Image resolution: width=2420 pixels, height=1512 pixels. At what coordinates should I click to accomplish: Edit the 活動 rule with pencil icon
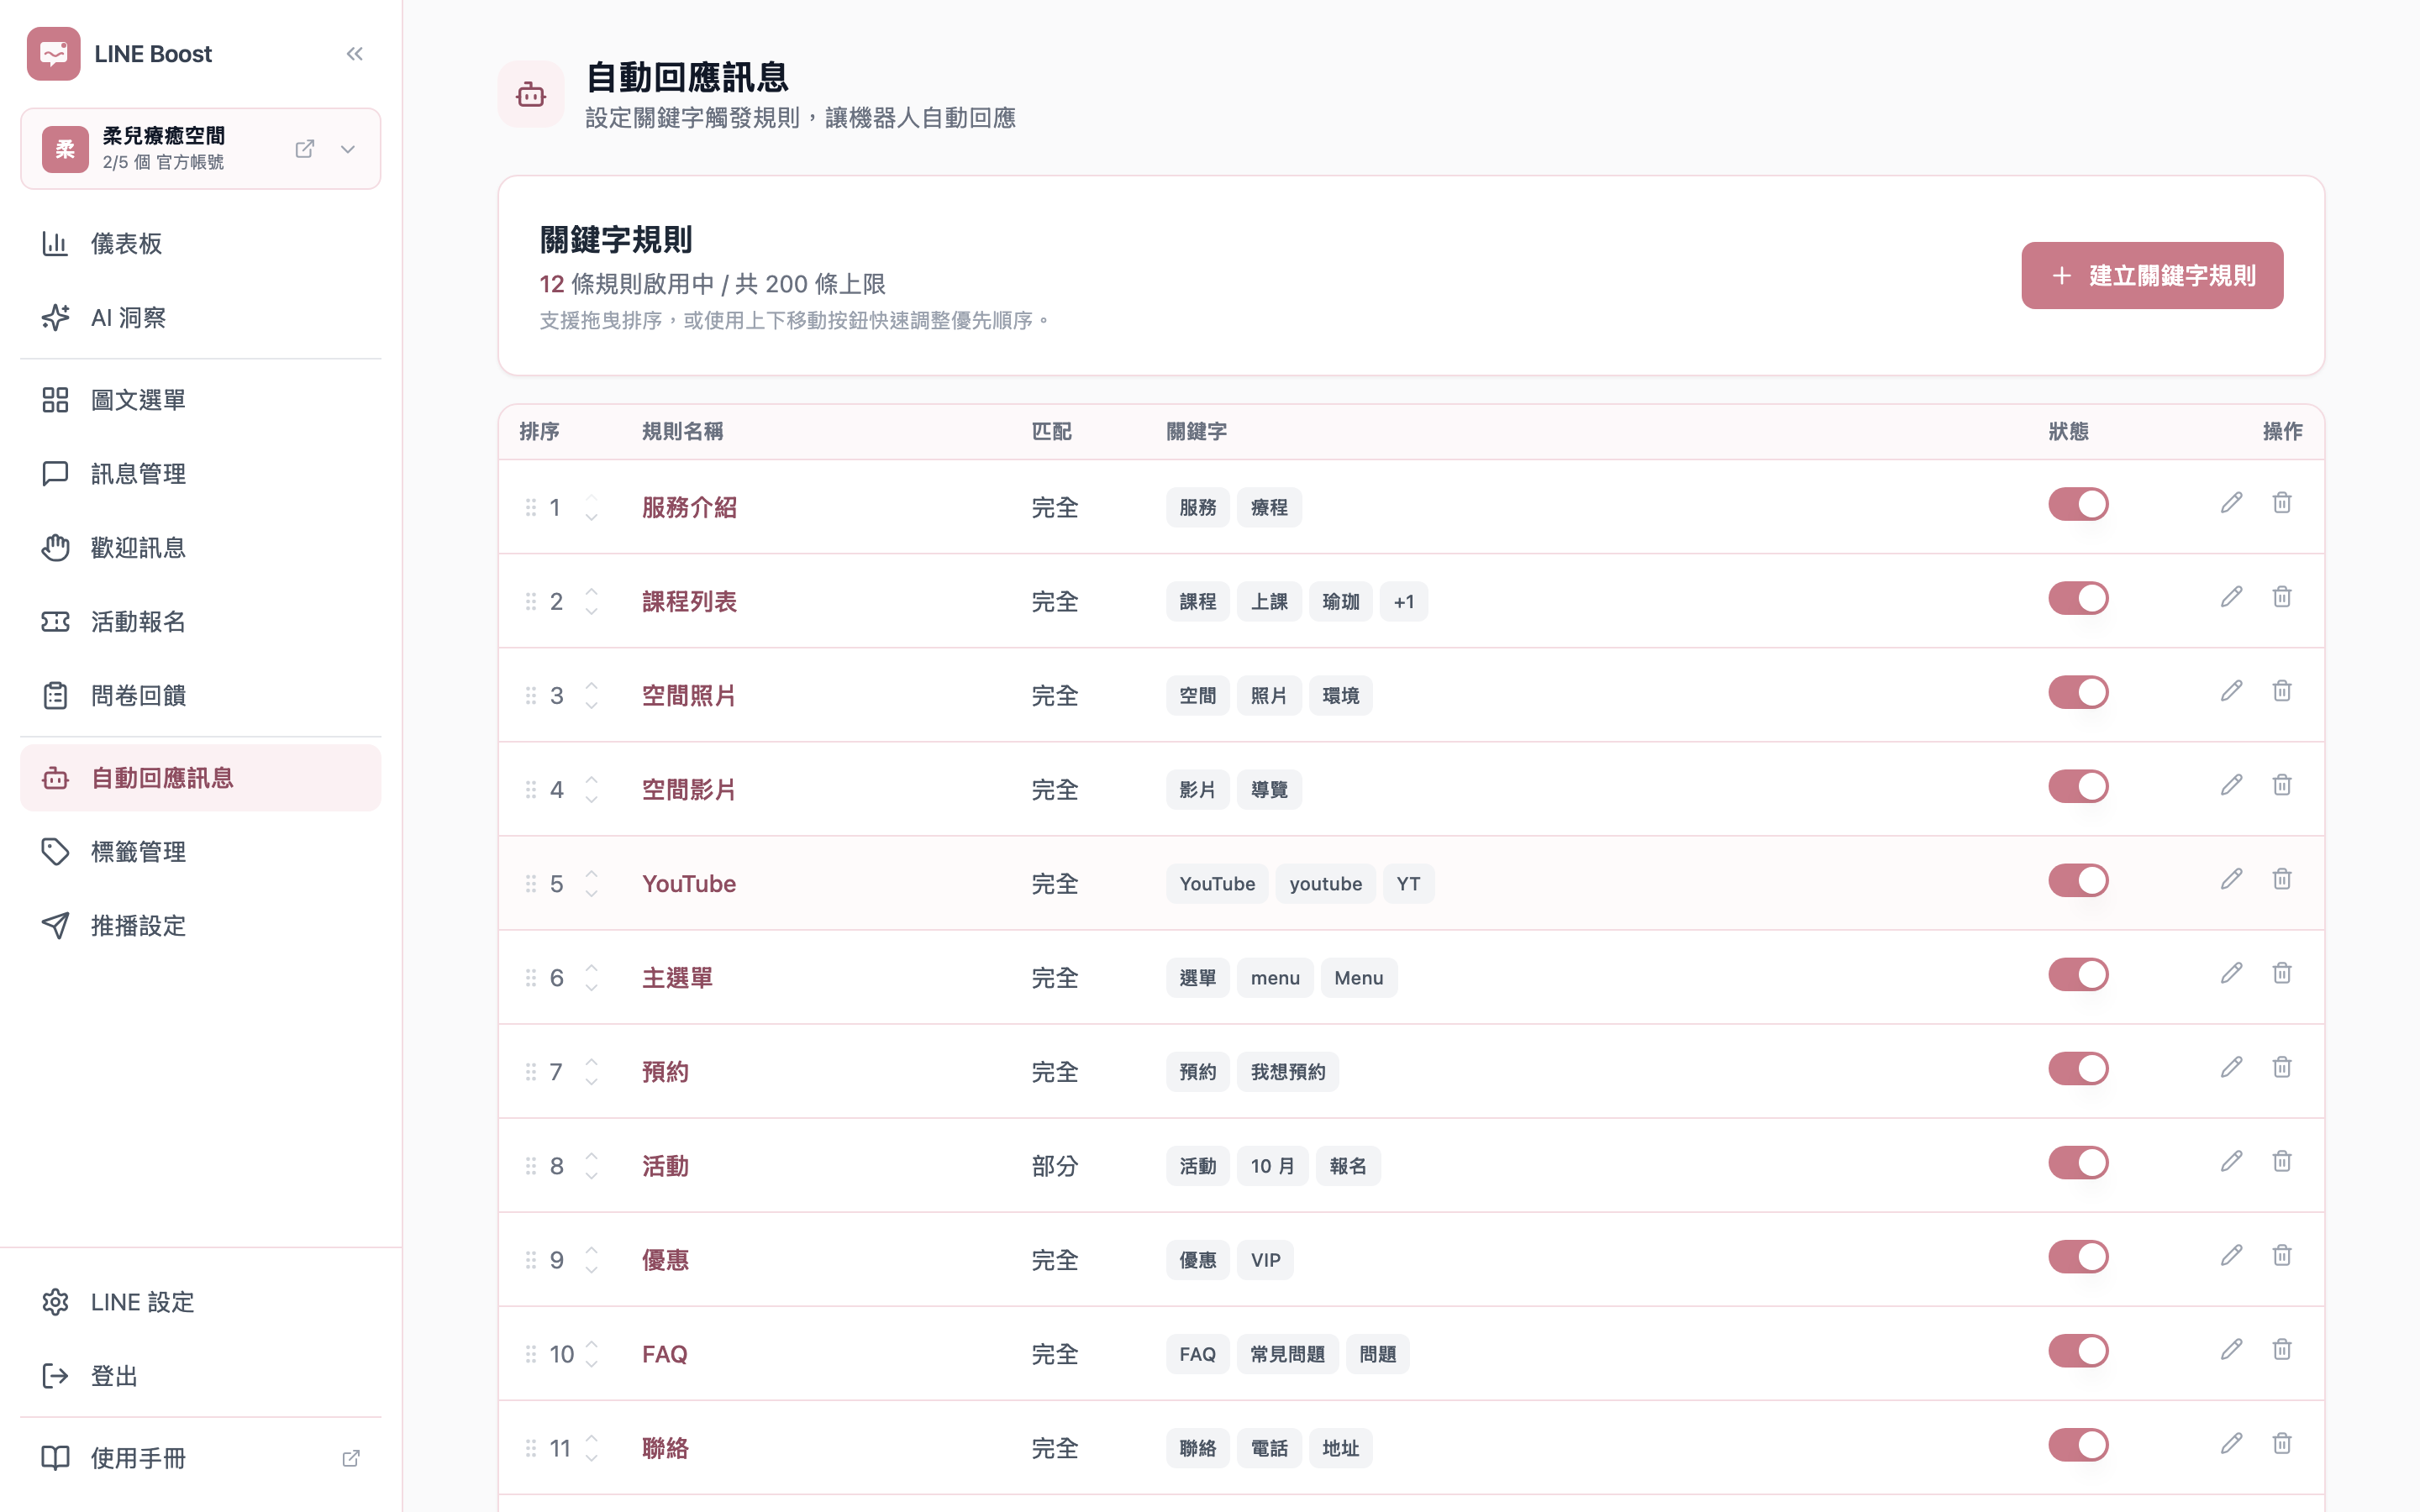click(x=2231, y=1161)
